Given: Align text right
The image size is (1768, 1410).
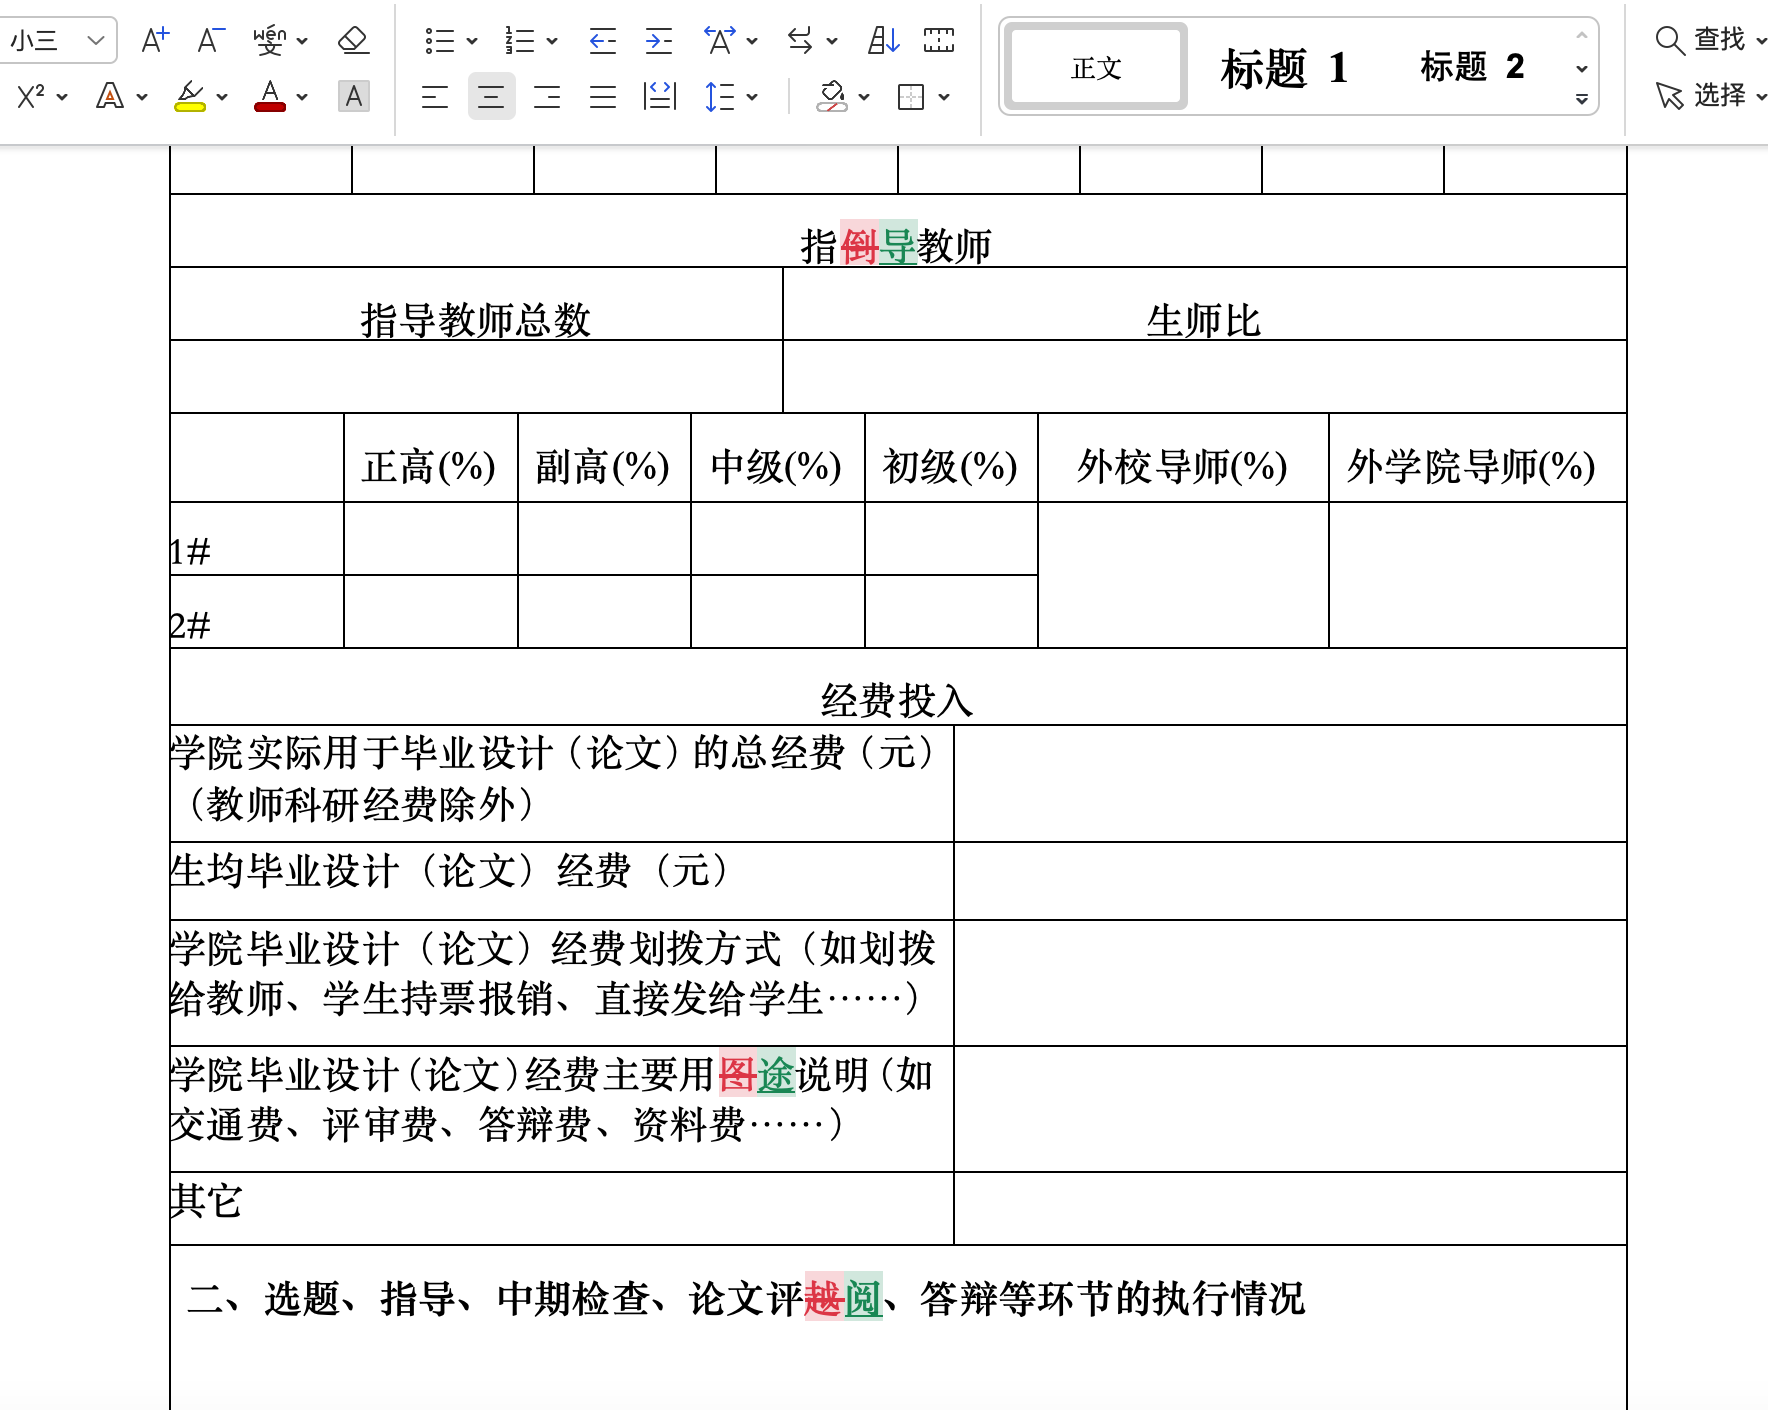Looking at the screenshot, I should tap(547, 97).
